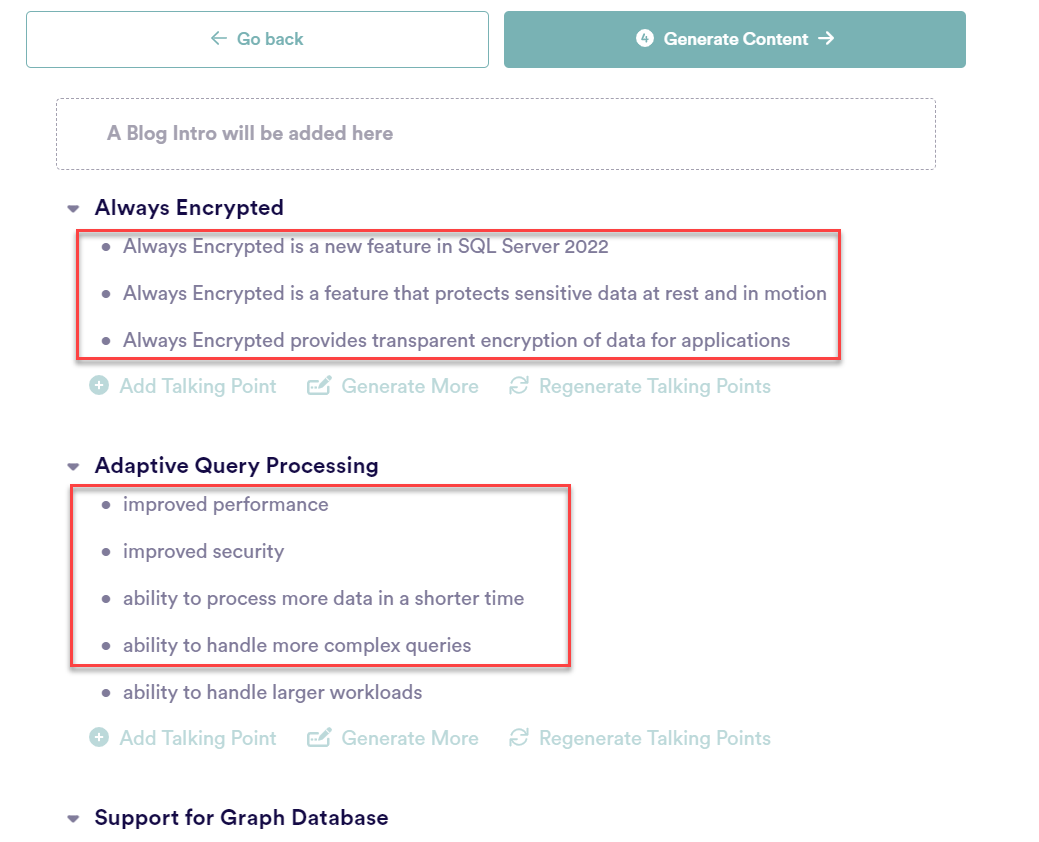The height and width of the screenshot is (842, 1039).
Task: Click Regenerate icon under Adaptive Query Processing
Action: tap(518, 738)
